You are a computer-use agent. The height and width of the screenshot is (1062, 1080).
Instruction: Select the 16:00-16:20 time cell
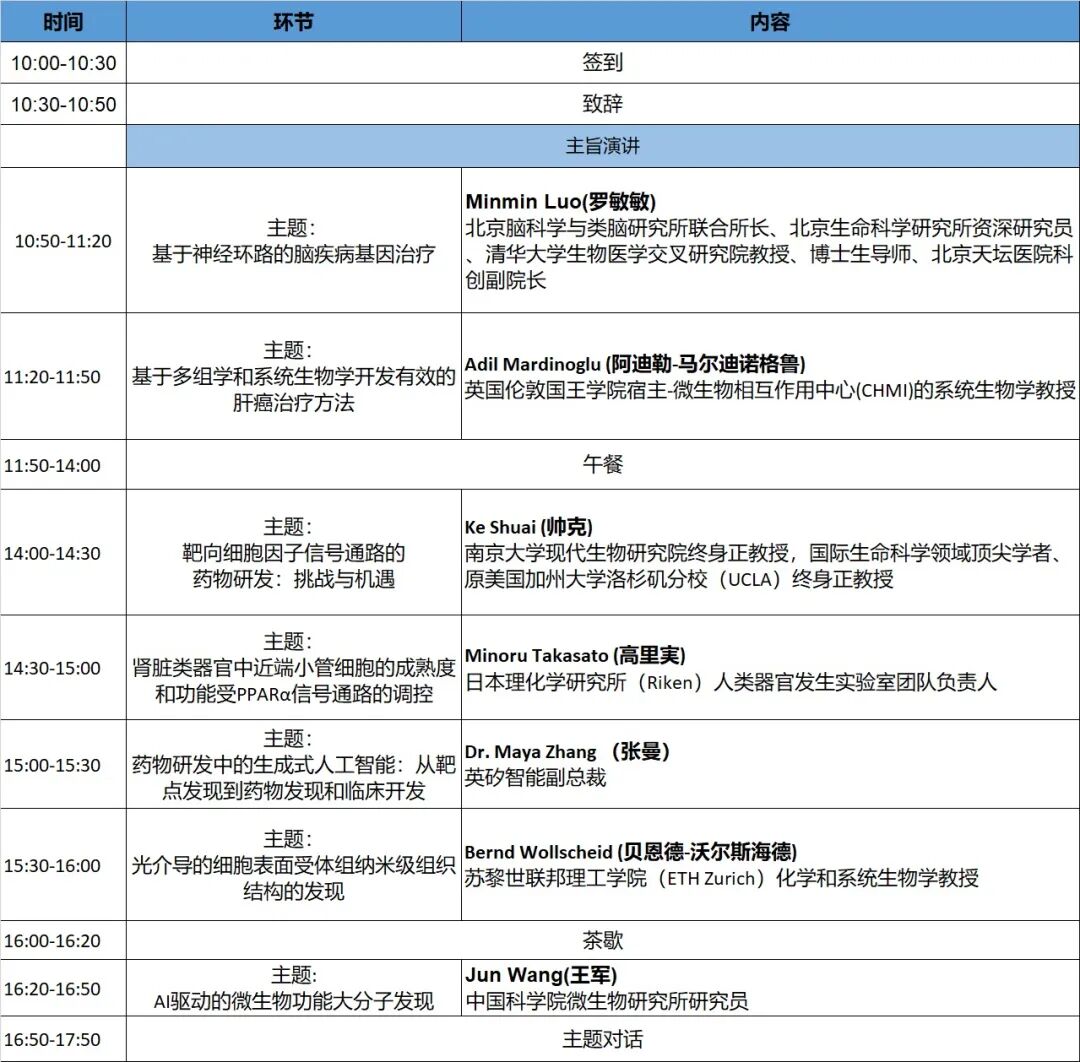(x=63, y=941)
